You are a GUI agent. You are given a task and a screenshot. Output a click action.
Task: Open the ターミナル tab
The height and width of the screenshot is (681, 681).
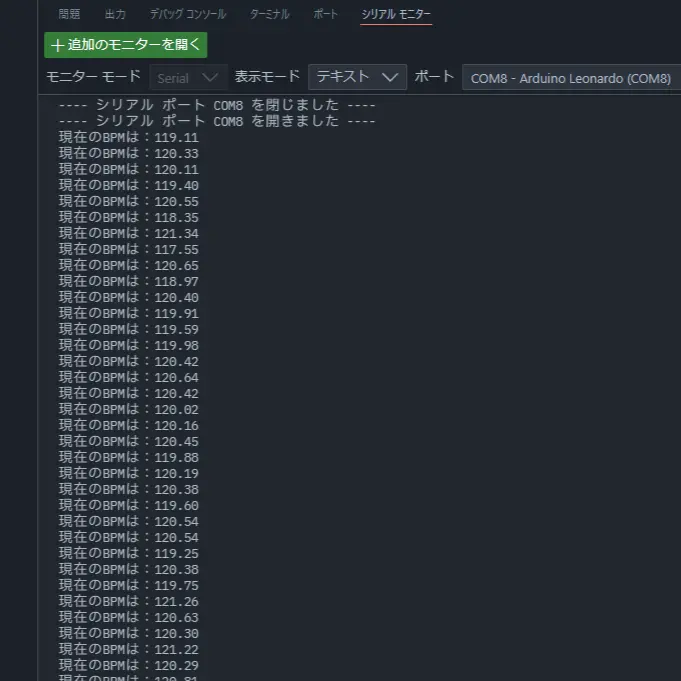tap(269, 15)
